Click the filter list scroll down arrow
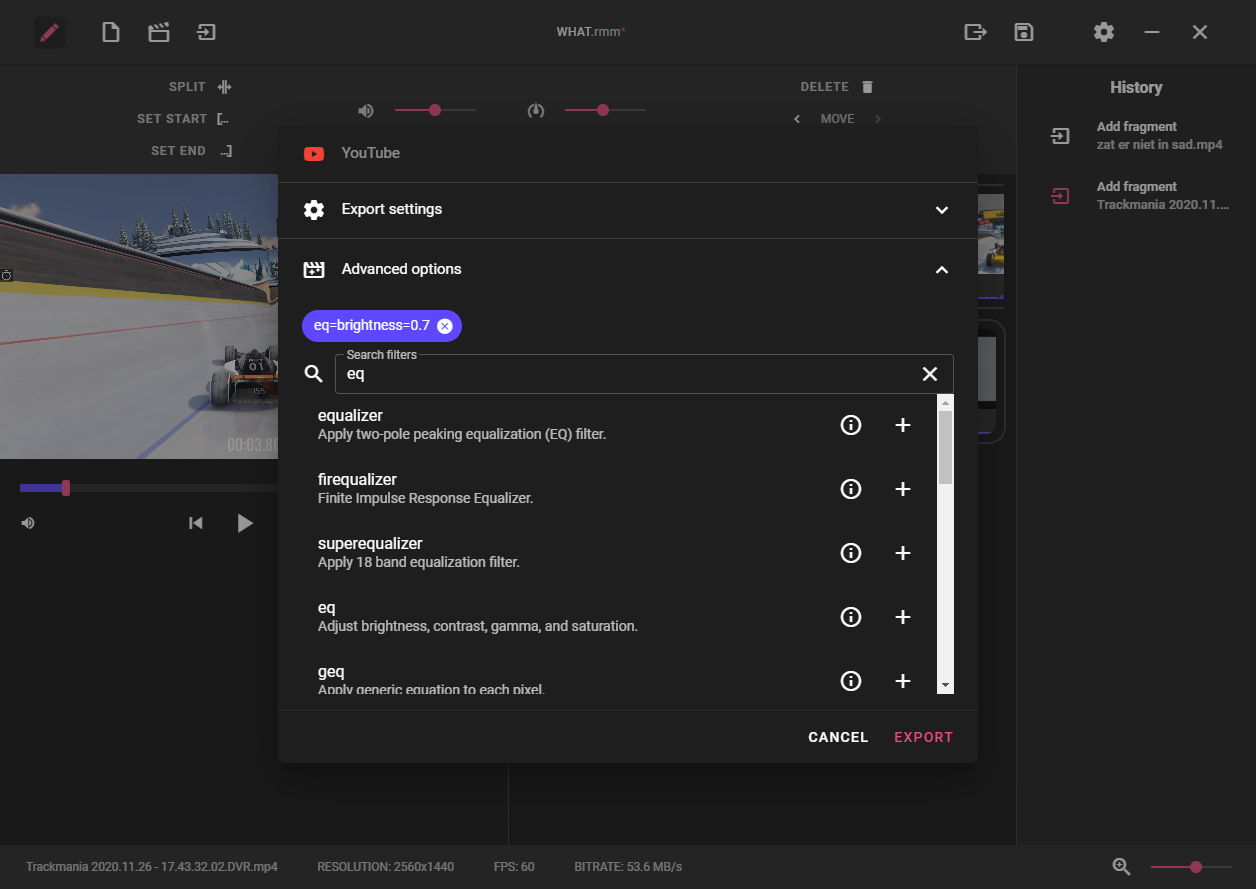The width and height of the screenshot is (1256, 889). click(945, 686)
